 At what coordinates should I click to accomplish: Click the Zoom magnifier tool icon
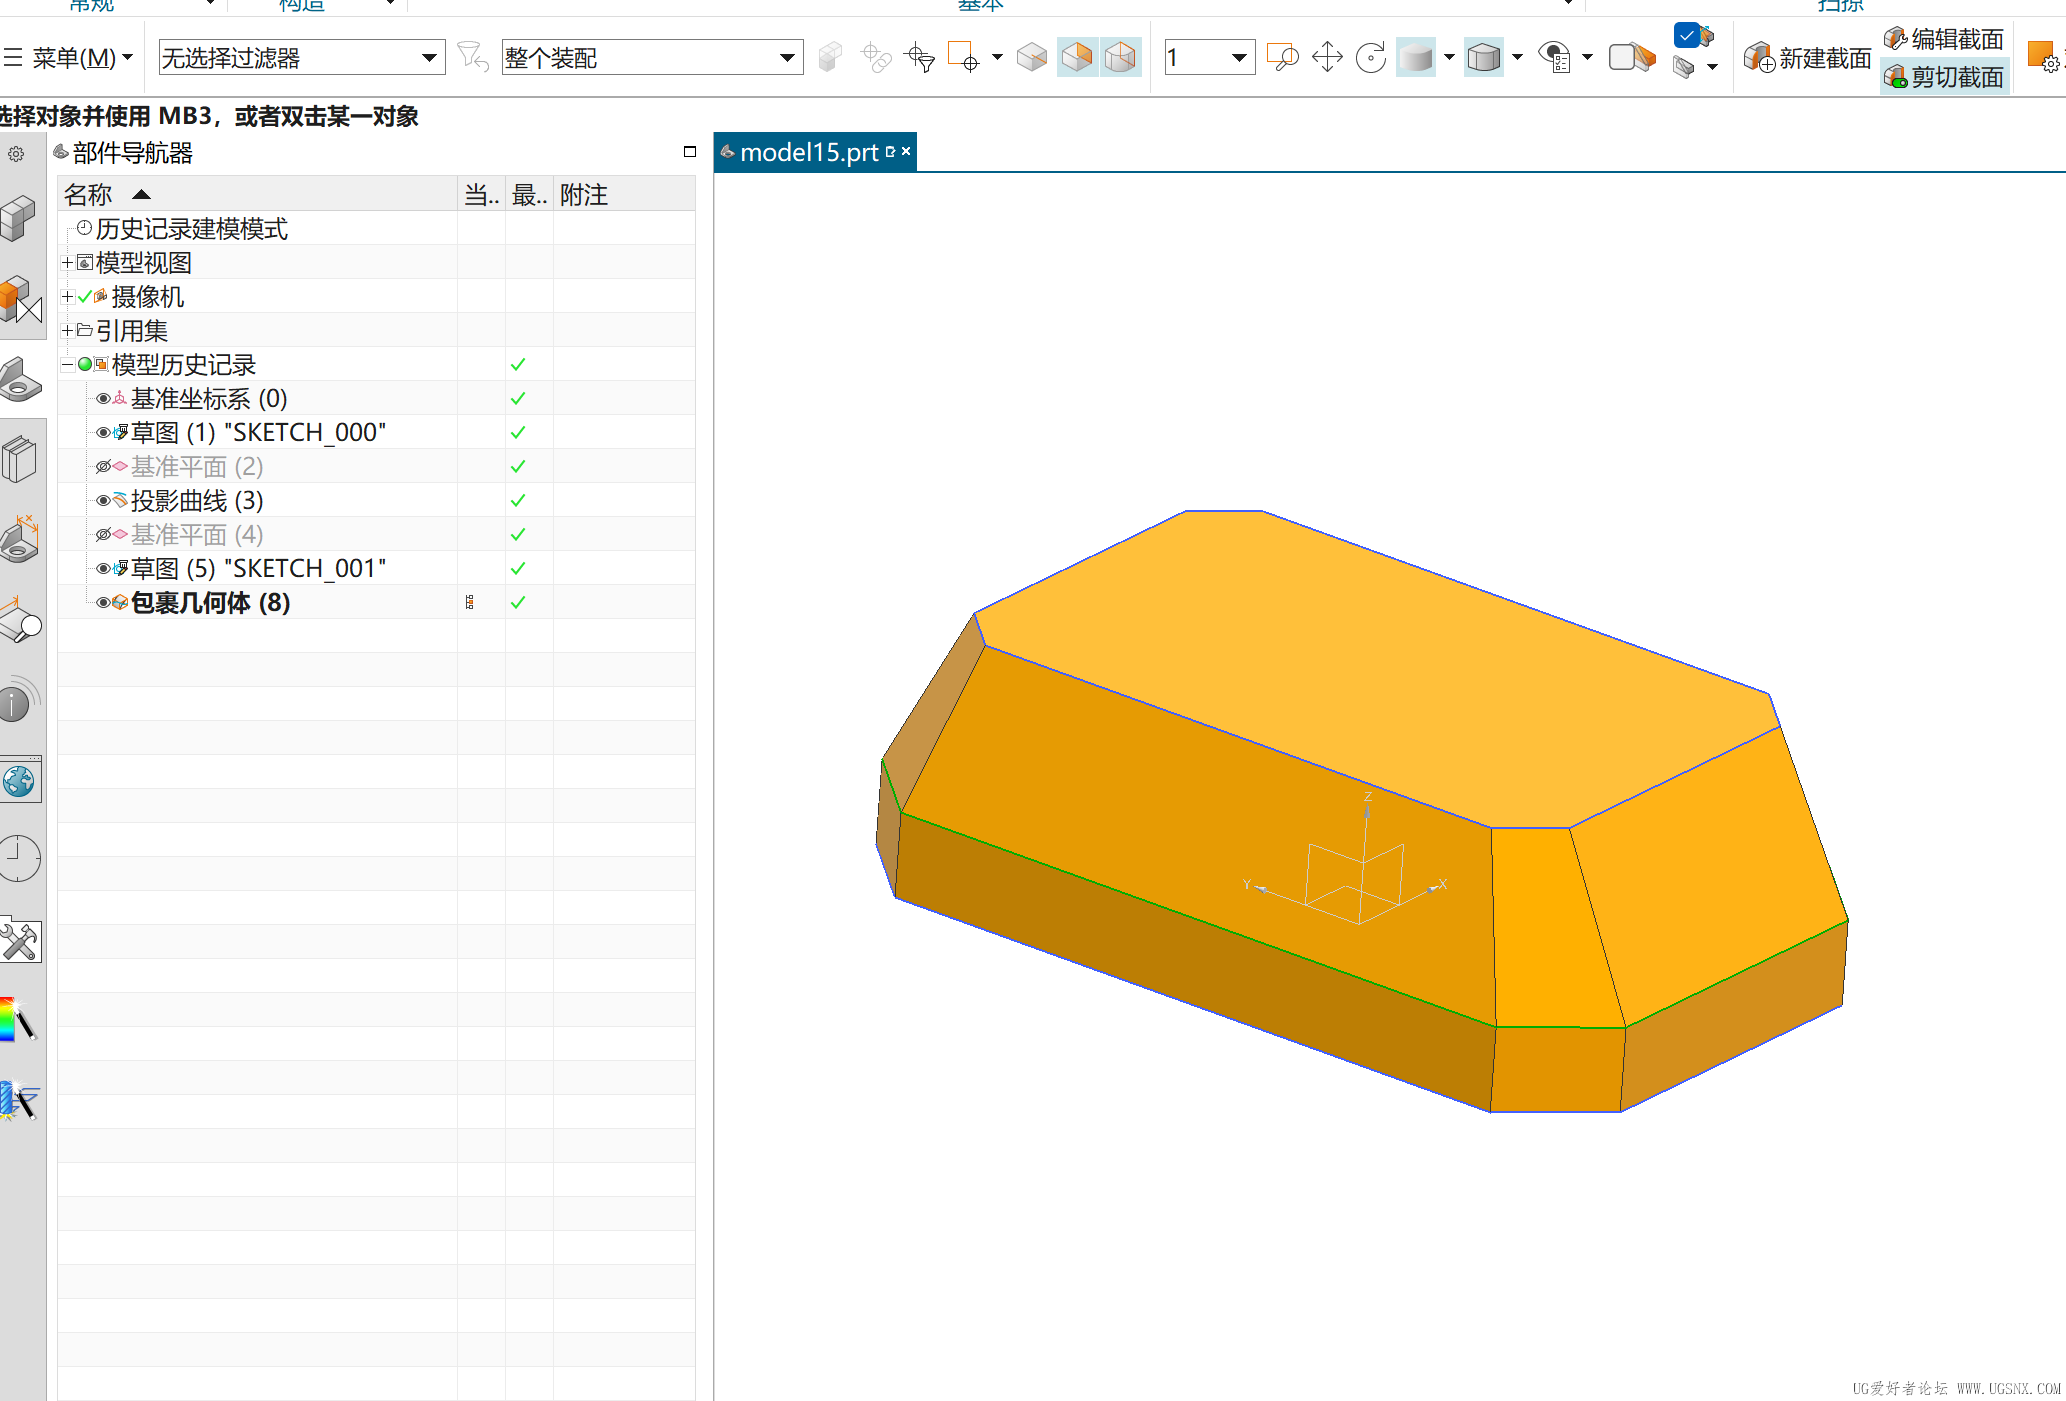click(x=1282, y=57)
